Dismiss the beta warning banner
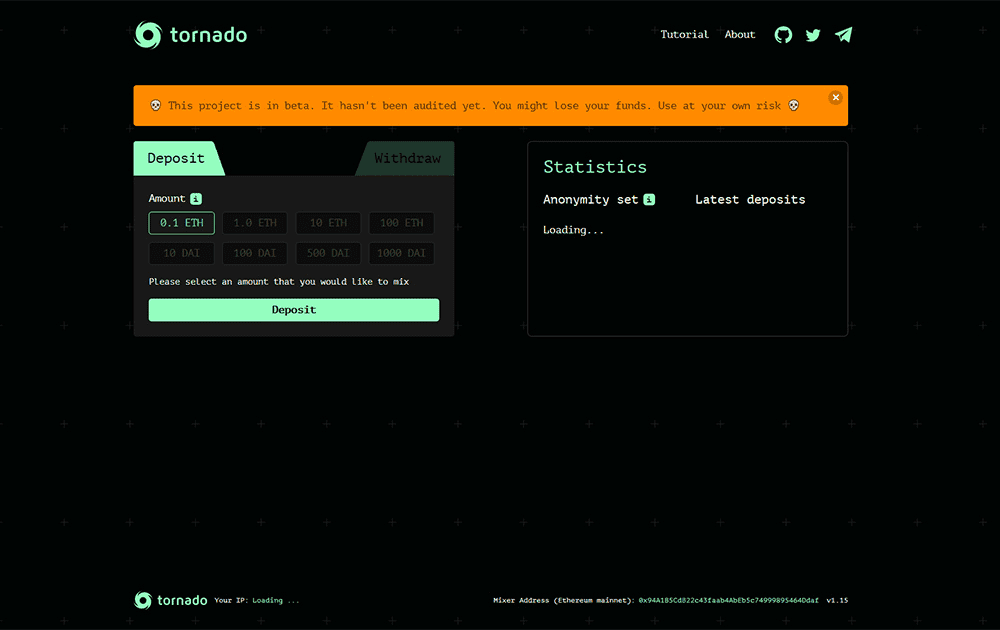Screen dimensions: 1000x630 (x=836, y=97)
